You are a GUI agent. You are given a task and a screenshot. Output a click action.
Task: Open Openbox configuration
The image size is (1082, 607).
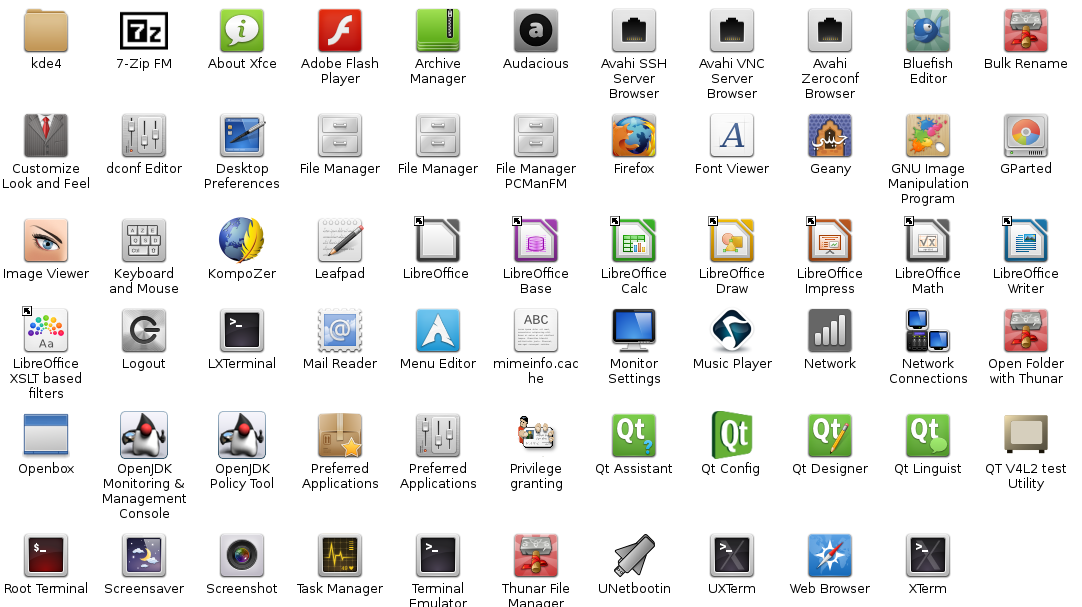46,435
